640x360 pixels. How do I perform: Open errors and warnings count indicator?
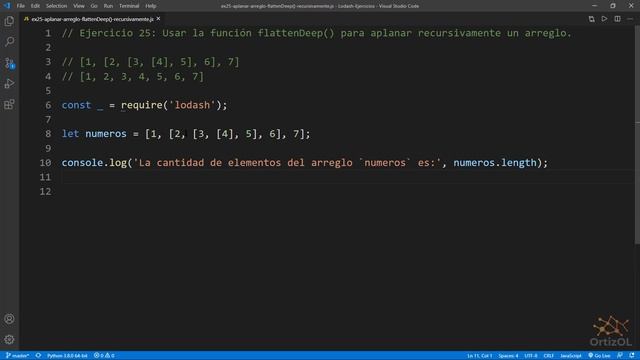[x=104, y=356]
